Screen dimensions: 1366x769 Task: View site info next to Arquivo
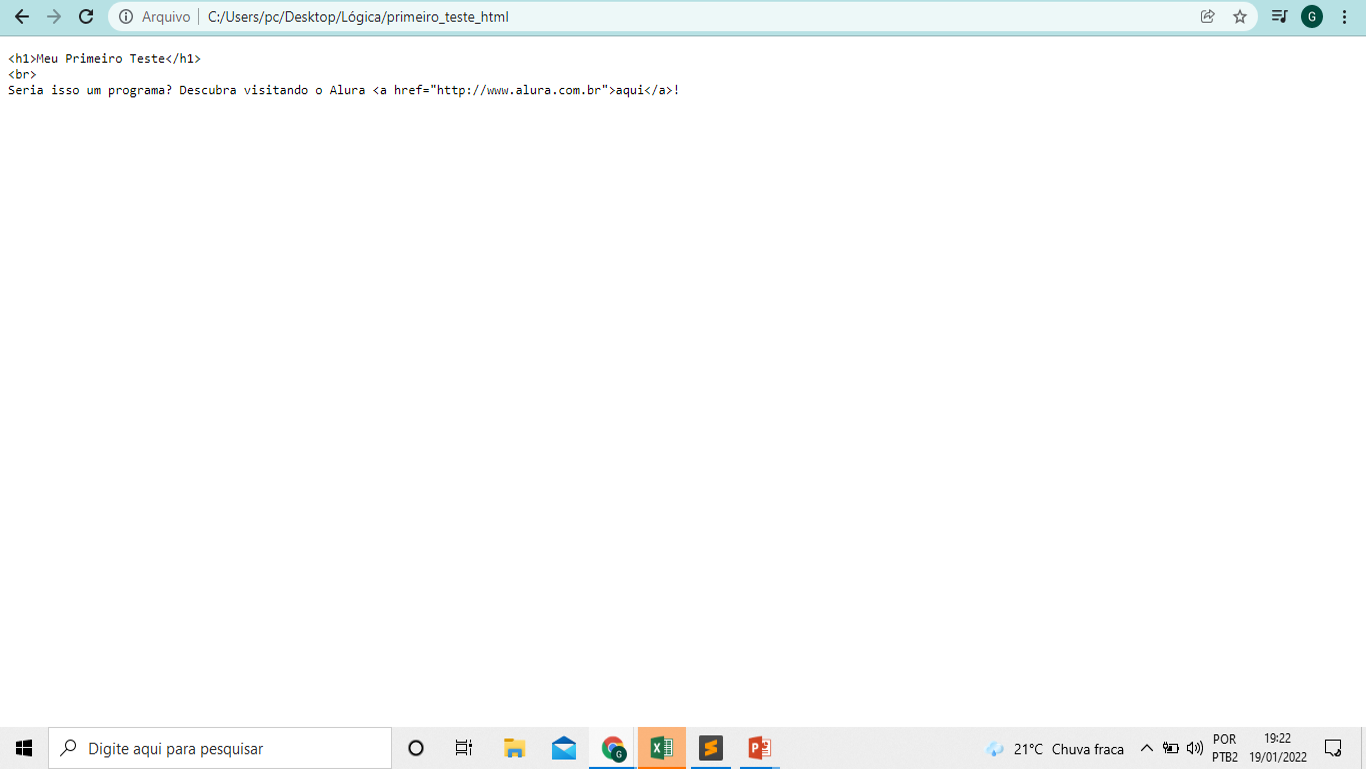(126, 17)
